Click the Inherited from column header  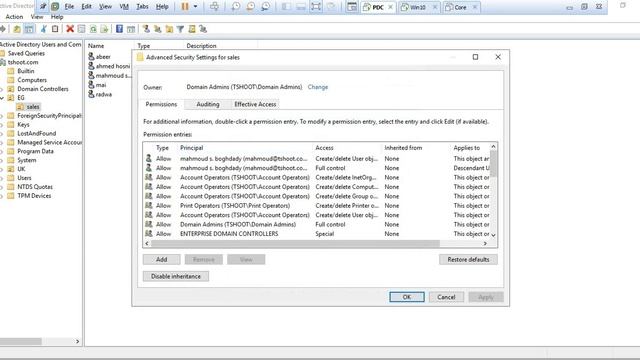(403, 148)
